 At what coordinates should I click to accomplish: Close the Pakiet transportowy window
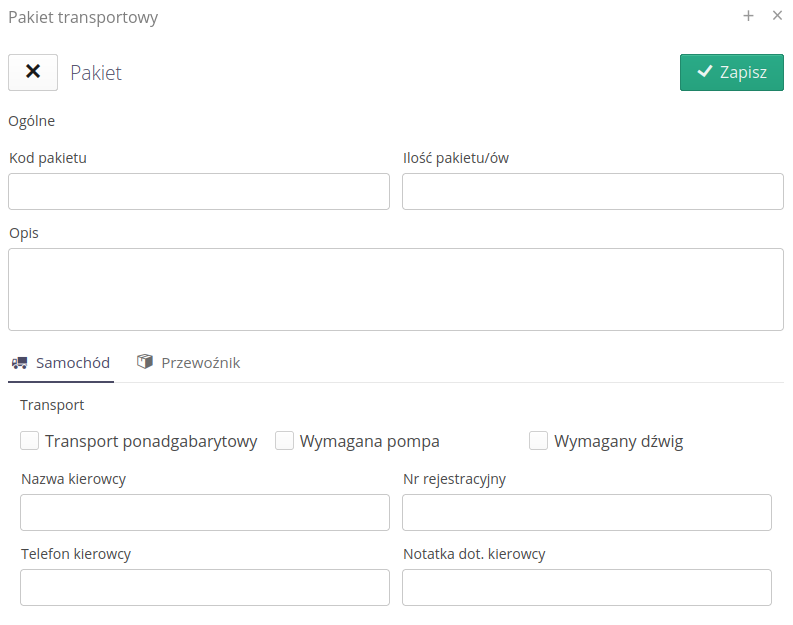coord(777,16)
